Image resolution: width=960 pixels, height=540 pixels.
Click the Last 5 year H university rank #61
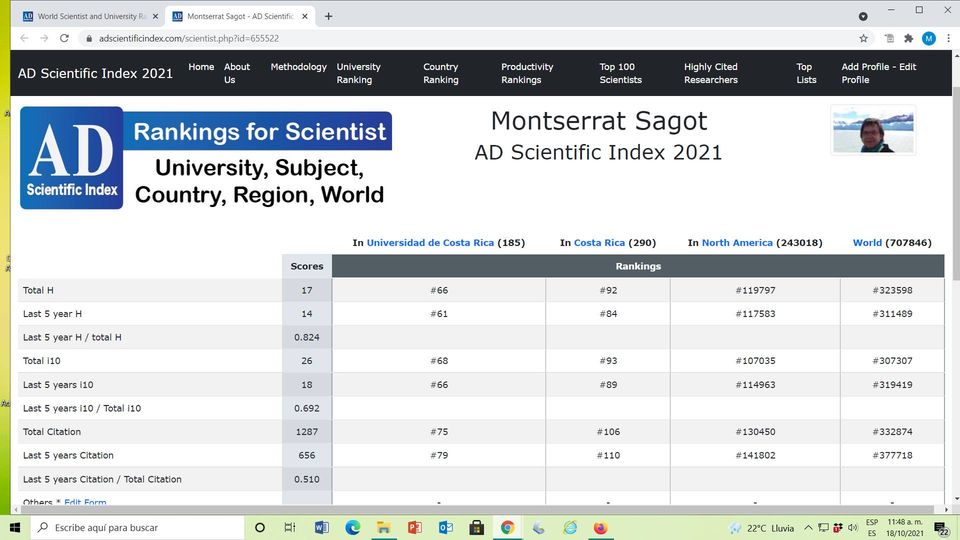click(x=439, y=313)
